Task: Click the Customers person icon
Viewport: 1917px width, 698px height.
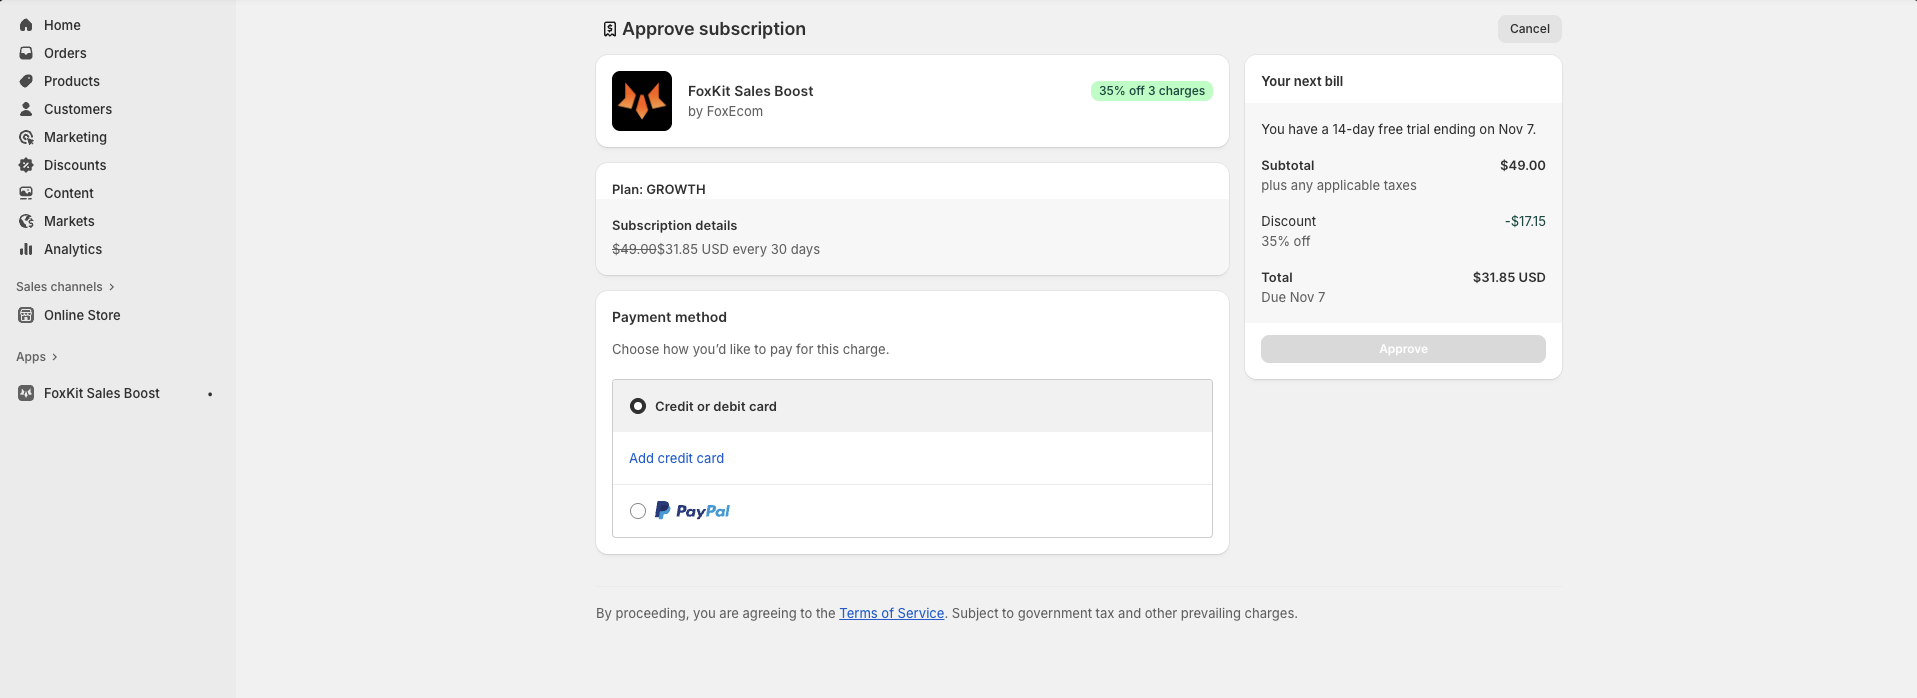Action: click(x=26, y=109)
